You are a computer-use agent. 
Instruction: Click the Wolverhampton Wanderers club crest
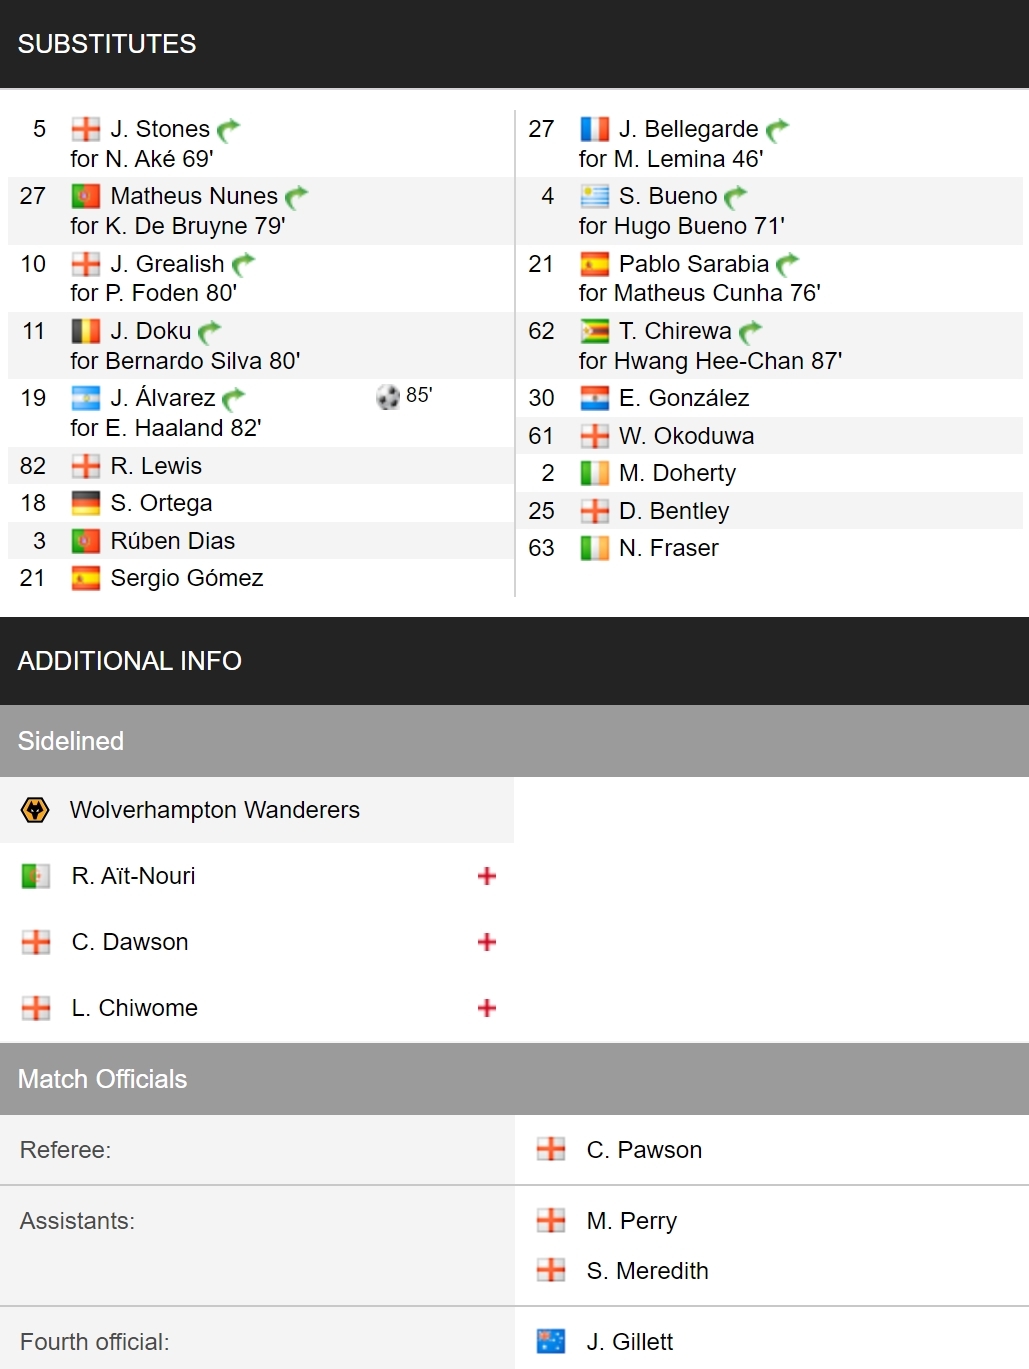tap(35, 810)
